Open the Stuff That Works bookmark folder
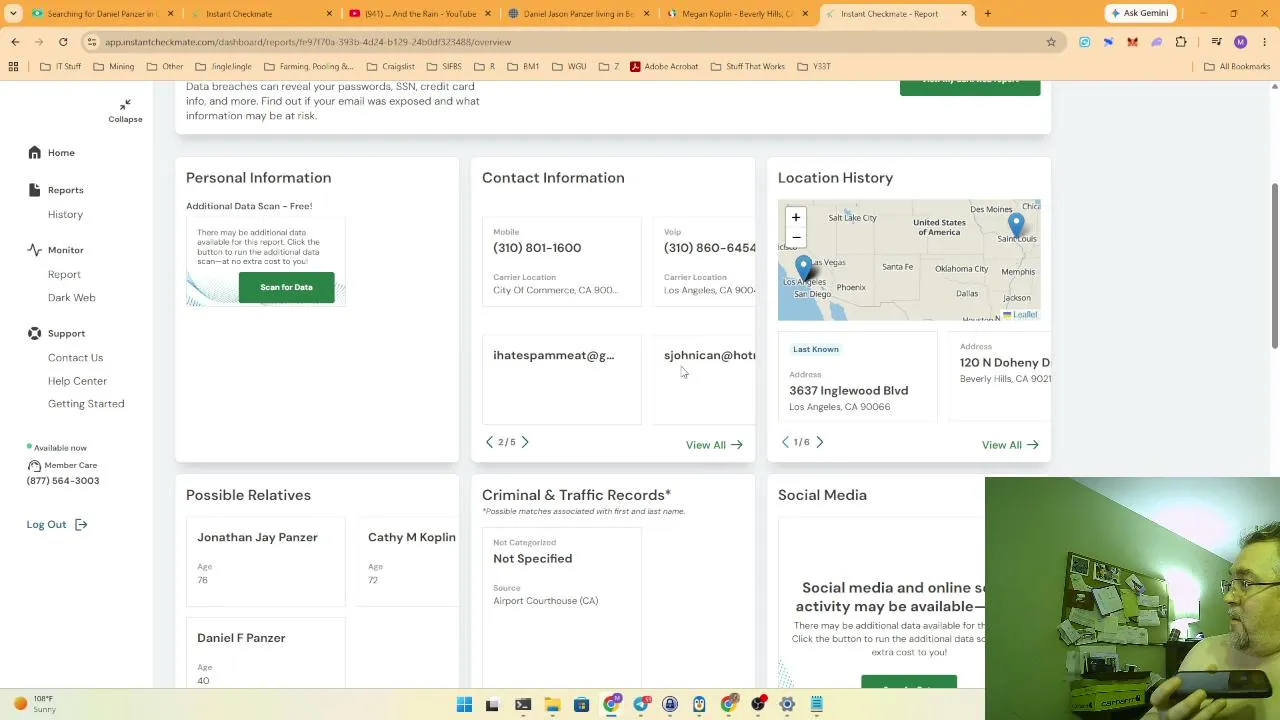Image resolution: width=1280 pixels, height=720 pixels. (748, 67)
